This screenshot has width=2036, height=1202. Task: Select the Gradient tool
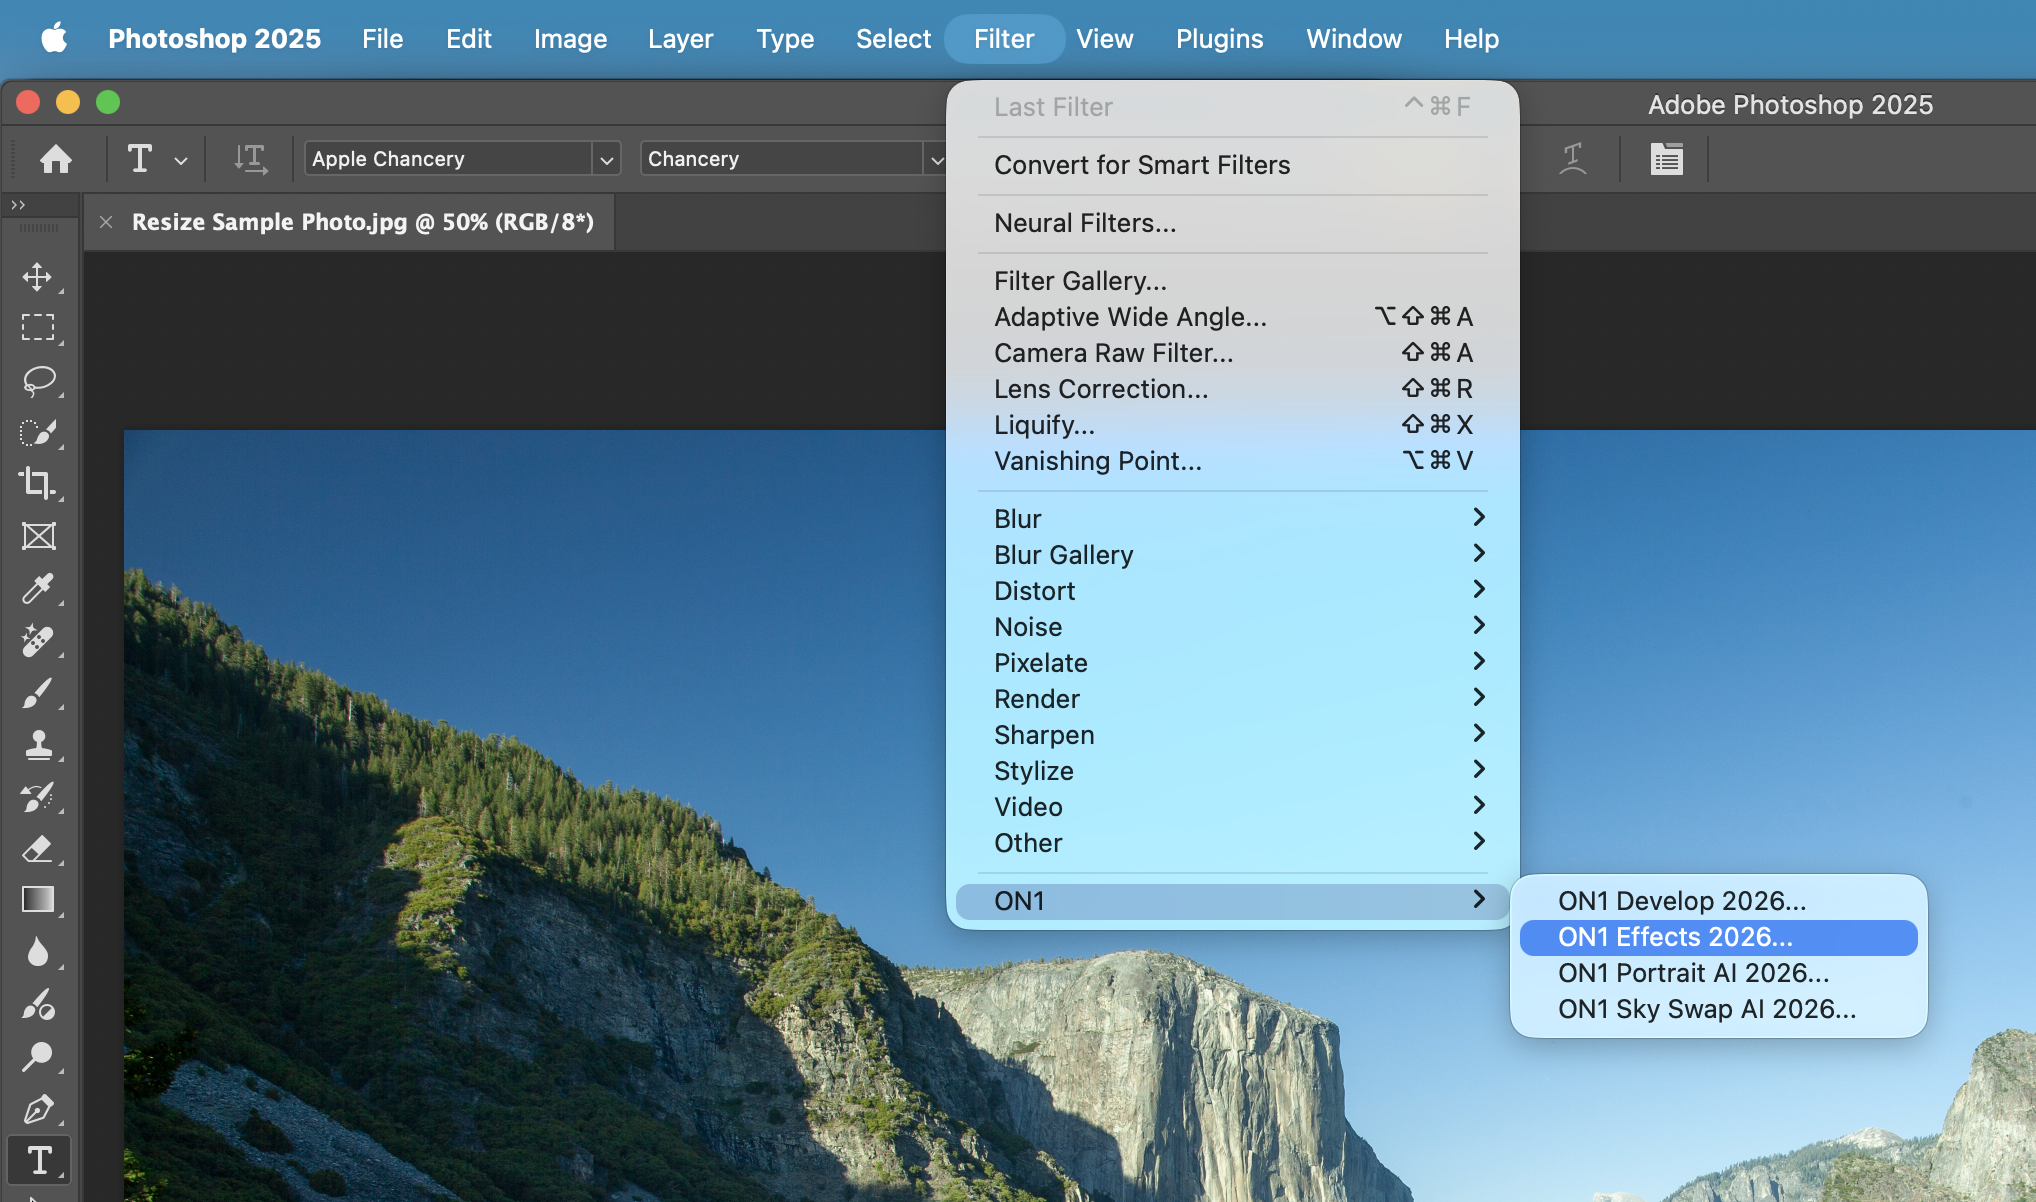pos(38,900)
